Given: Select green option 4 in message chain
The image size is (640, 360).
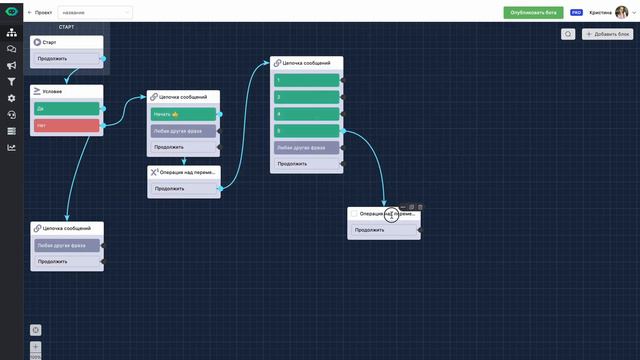Looking at the screenshot, I should coord(307,114).
